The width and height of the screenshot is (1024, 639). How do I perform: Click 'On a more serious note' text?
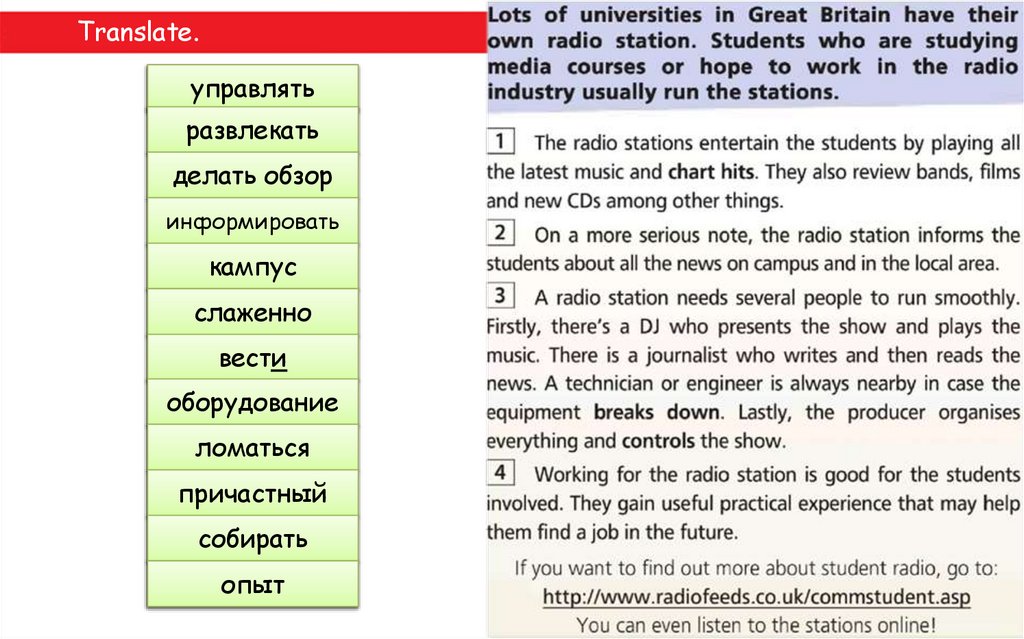645,235
